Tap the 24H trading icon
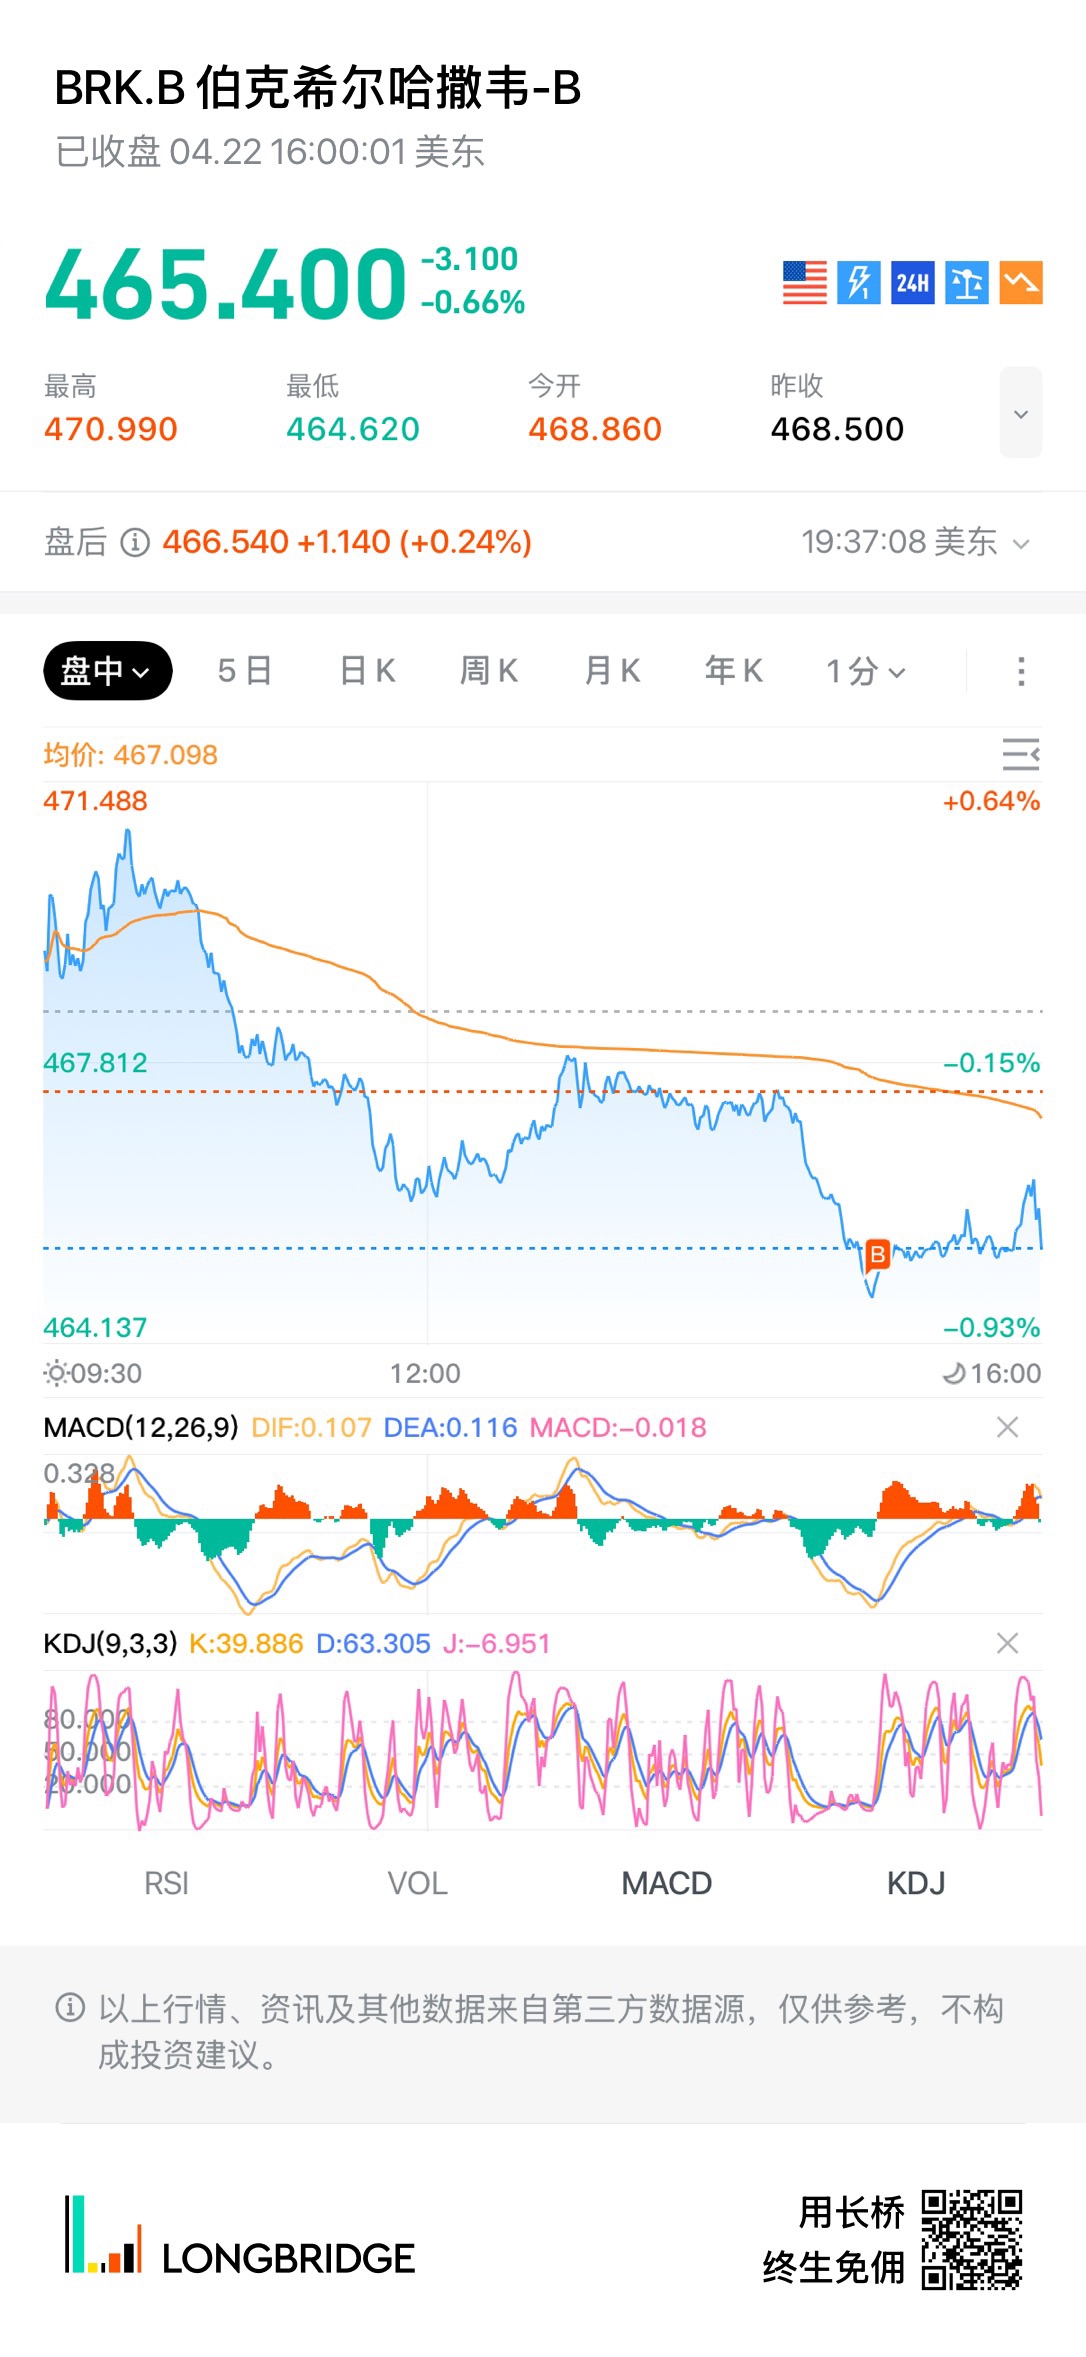Screen dimensions: 1086x2357 point(913,282)
